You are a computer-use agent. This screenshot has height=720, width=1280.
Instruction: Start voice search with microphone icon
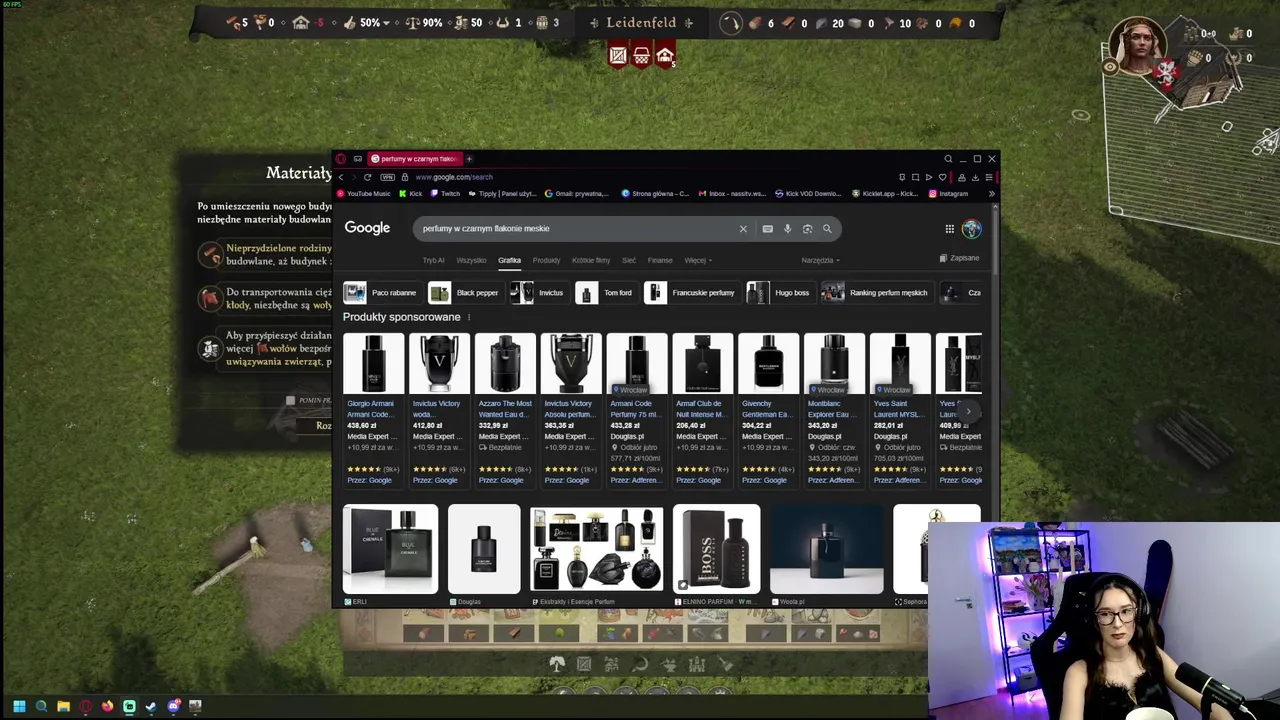point(787,229)
